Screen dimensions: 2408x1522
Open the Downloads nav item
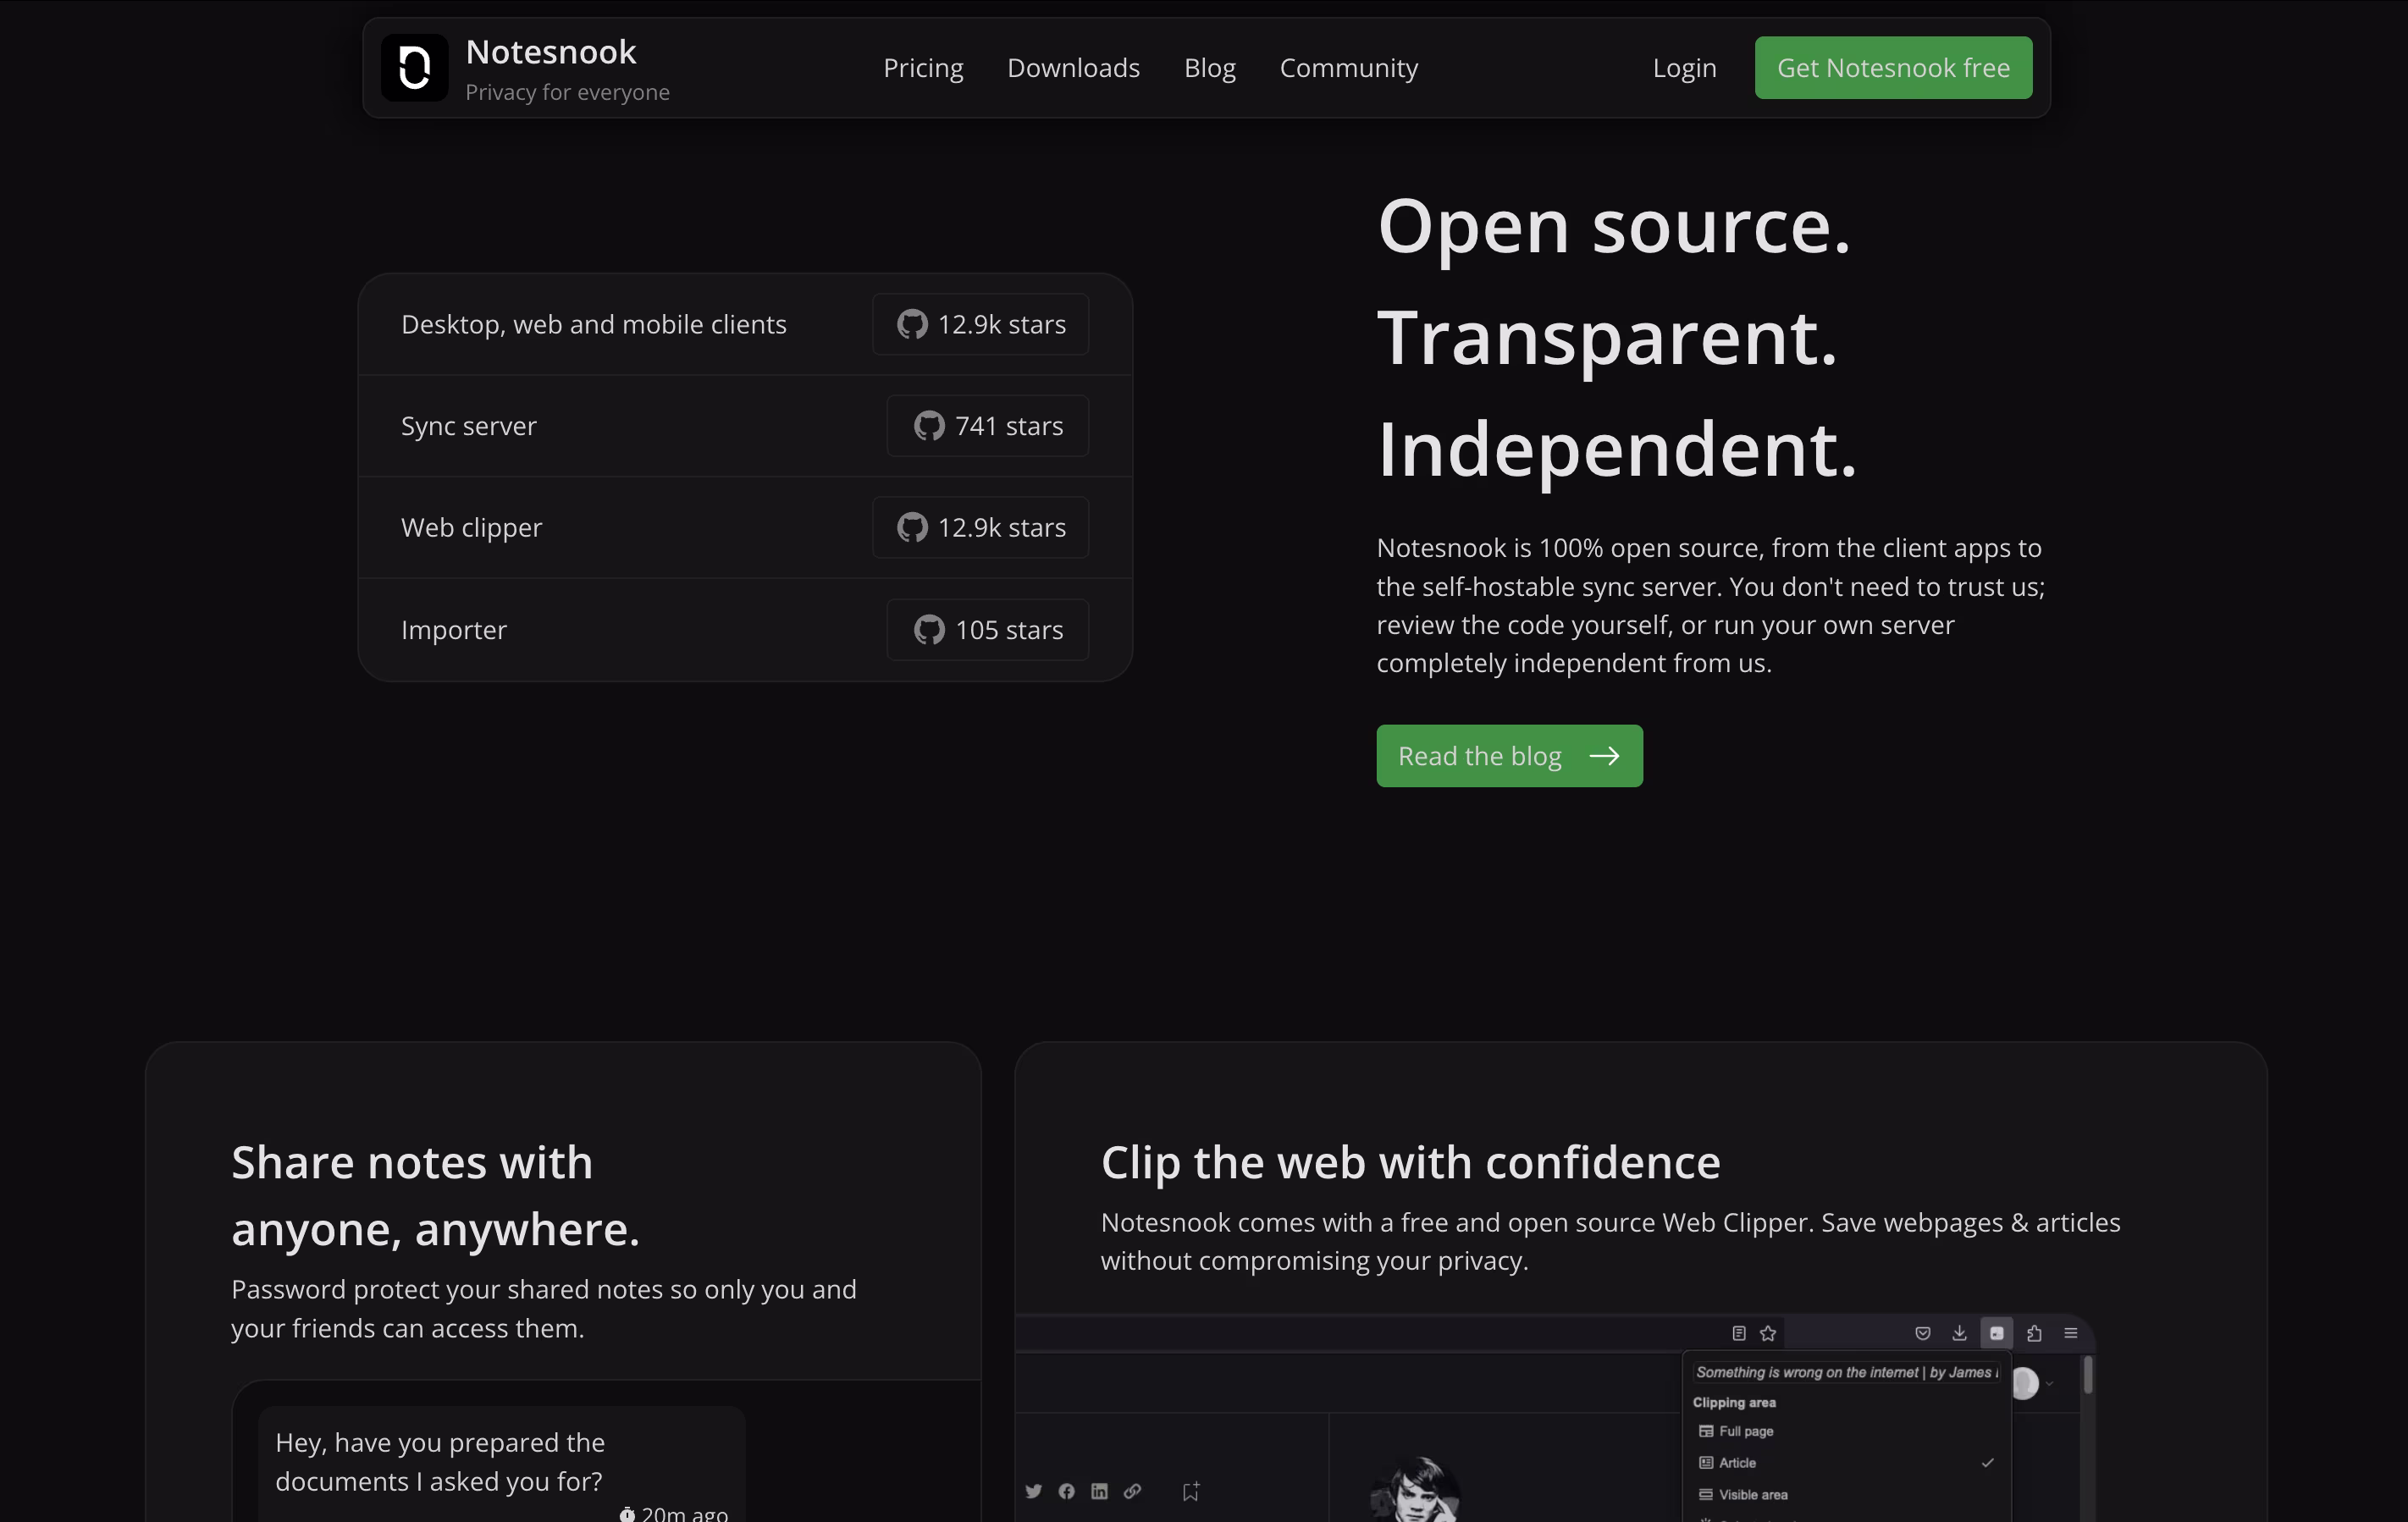(x=1073, y=68)
